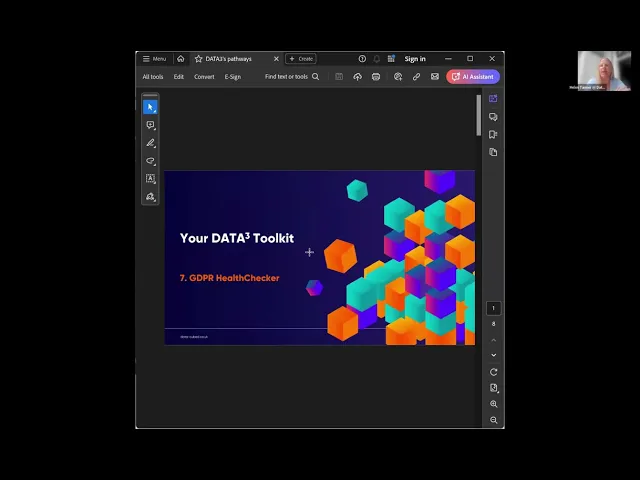Click the presenter webcam thumbnail
Viewport: 640px width, 480px height.
click(x=604, y=71)
